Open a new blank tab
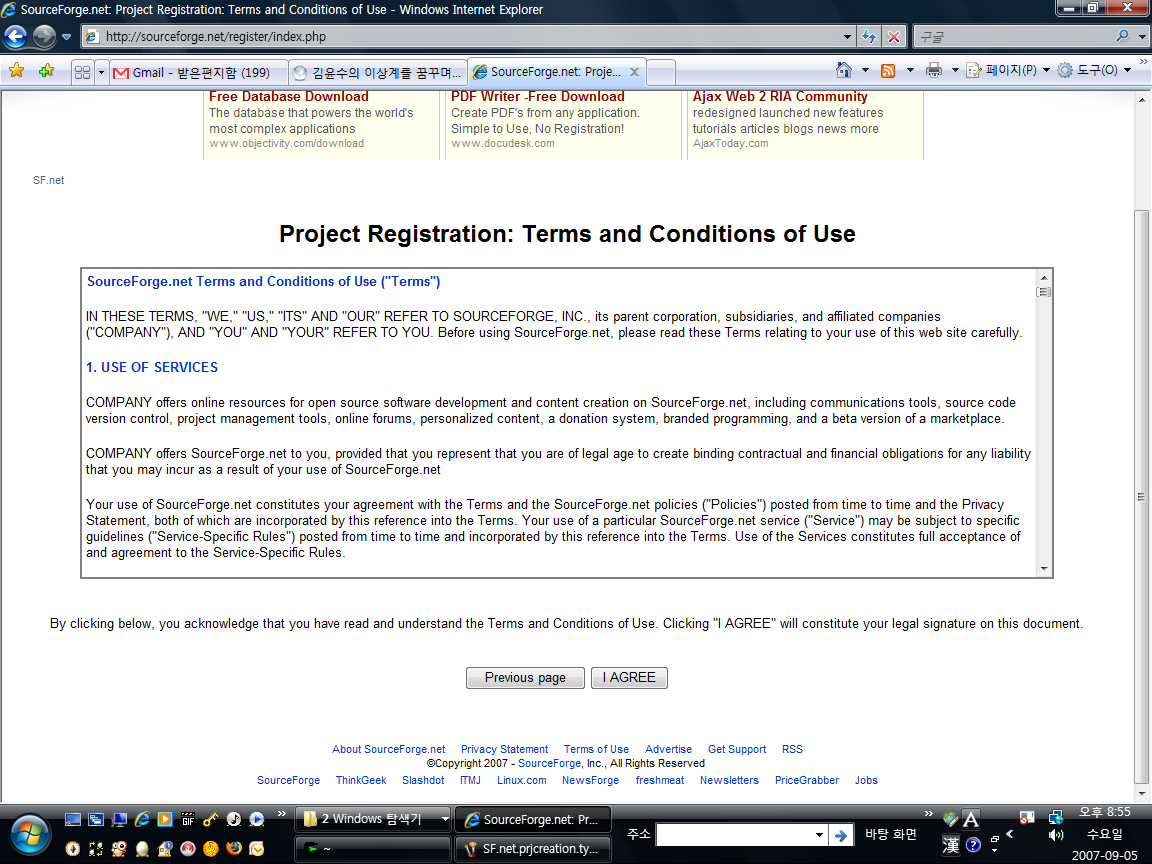1152x864 pixels. coord(661,73)
